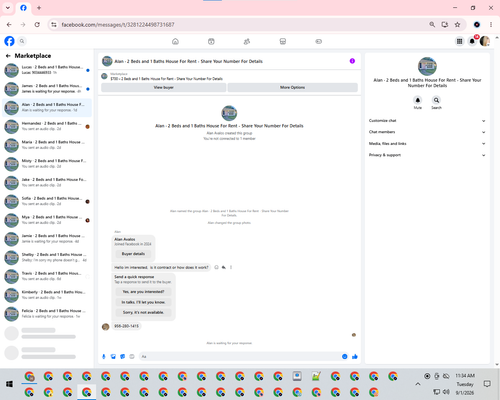Image resolution: width=500 pixels, height=400 pixels.
Task: Open the Facebook apps grid menu icon
Action: tap(459, 41)
